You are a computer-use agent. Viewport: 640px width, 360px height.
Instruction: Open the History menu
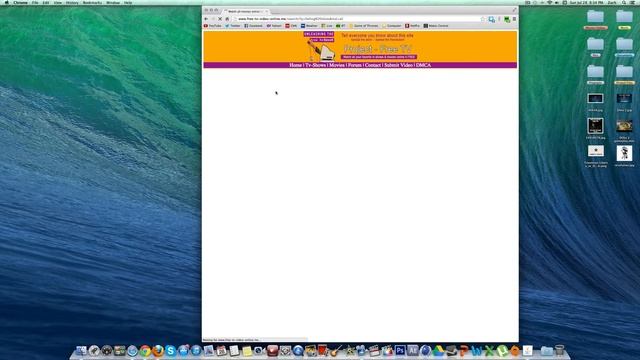[x=72, y=2]
